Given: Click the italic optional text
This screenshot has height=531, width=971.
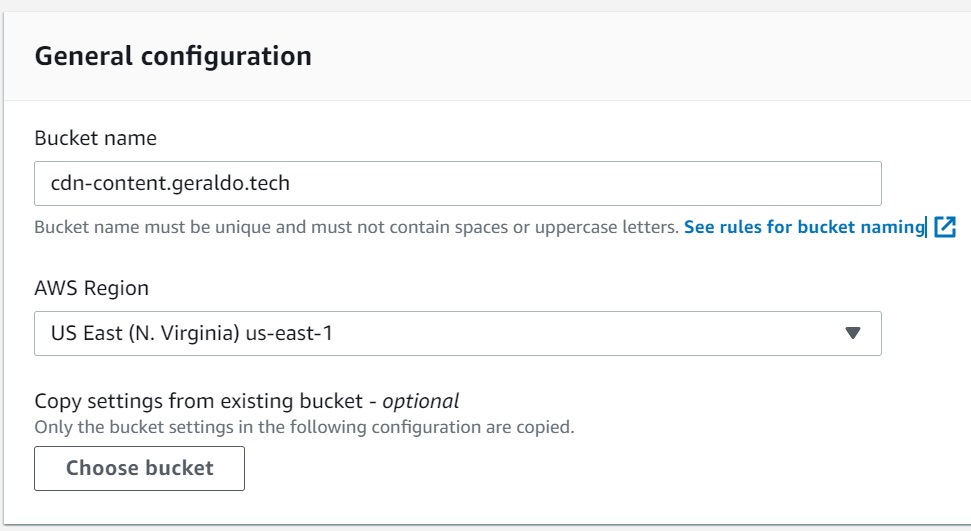Looking at the screenshot, I should point(420,402).
